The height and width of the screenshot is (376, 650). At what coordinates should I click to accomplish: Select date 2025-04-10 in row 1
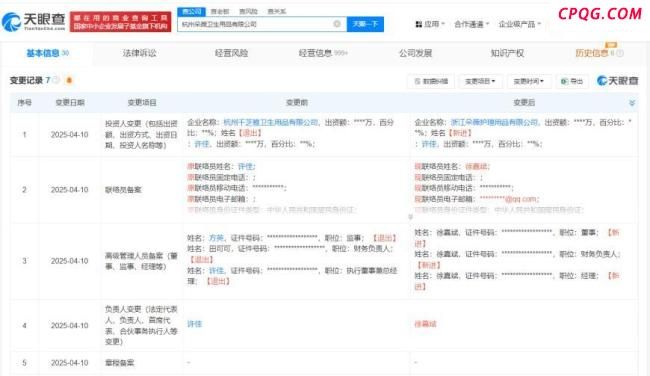click(x=70, y=134)
